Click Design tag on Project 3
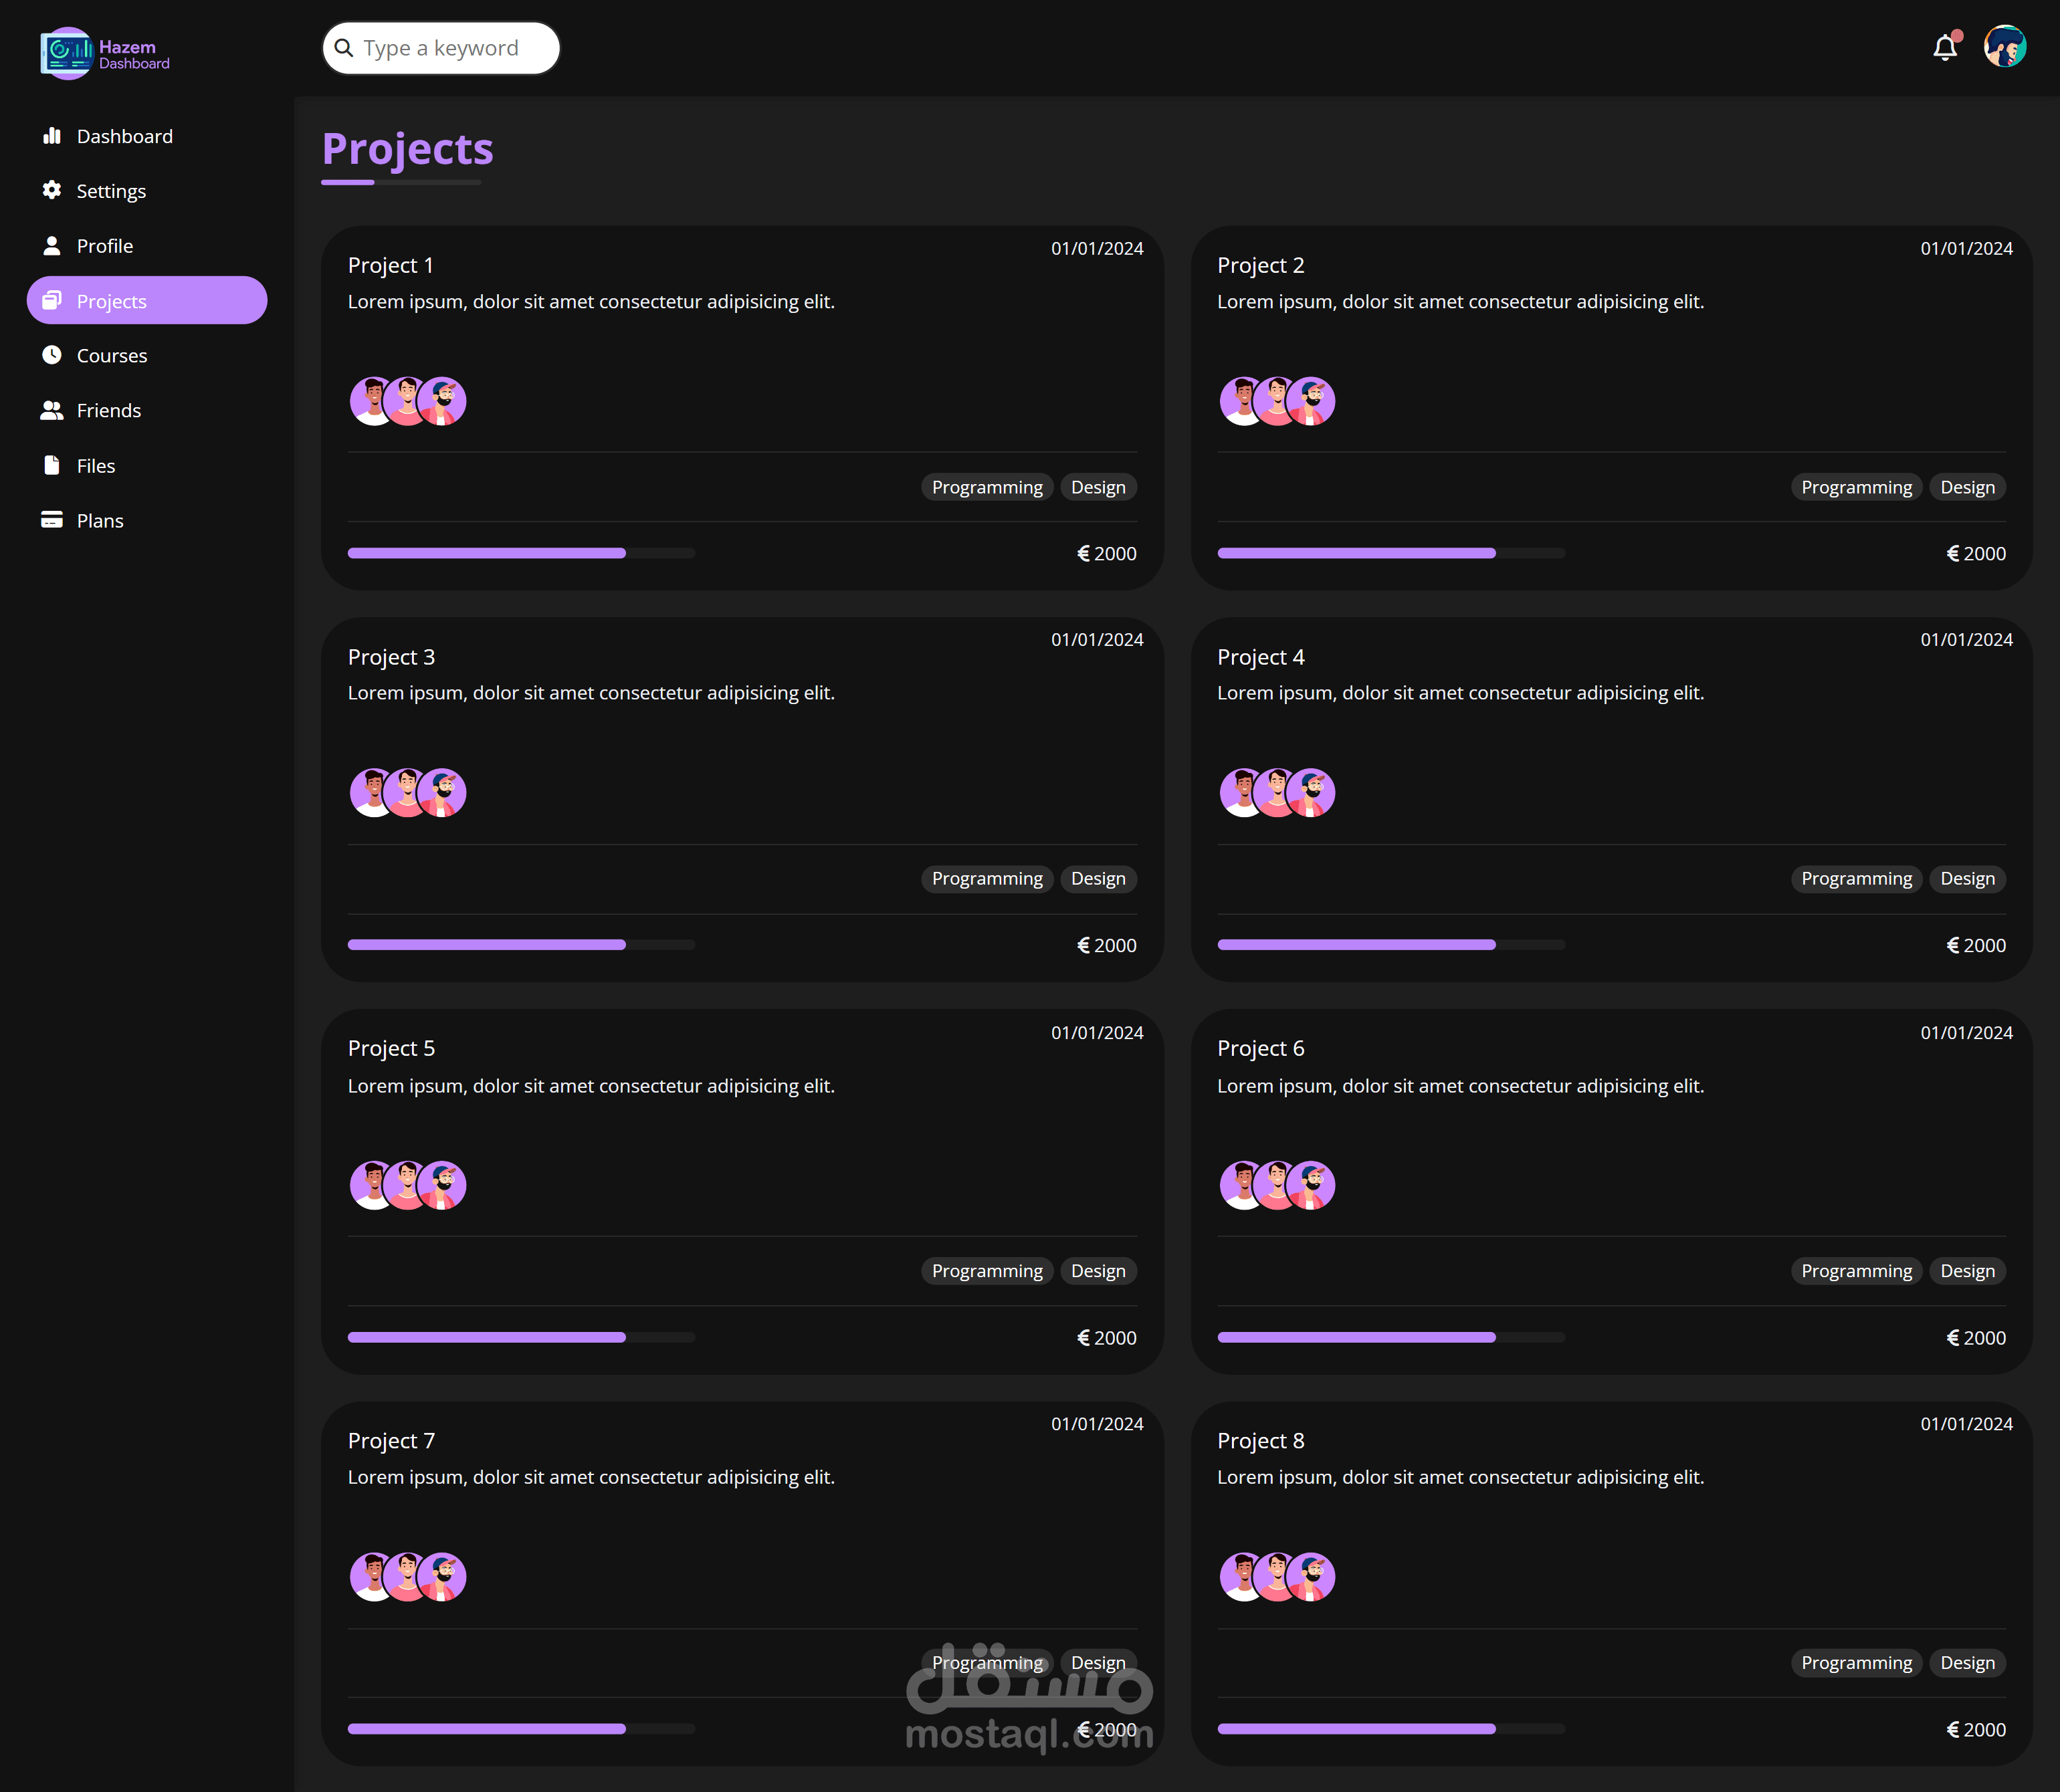Screen dimensions: 2060x1792 (x=1097, y=879)
